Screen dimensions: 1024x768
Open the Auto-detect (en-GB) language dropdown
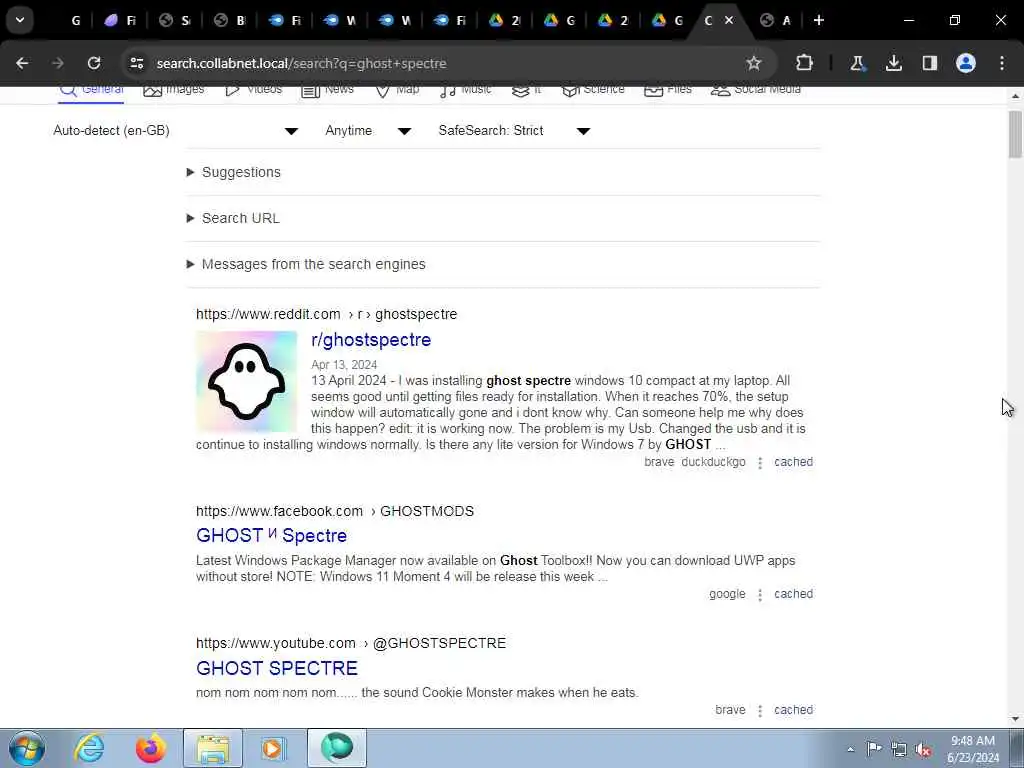point(176,131)
